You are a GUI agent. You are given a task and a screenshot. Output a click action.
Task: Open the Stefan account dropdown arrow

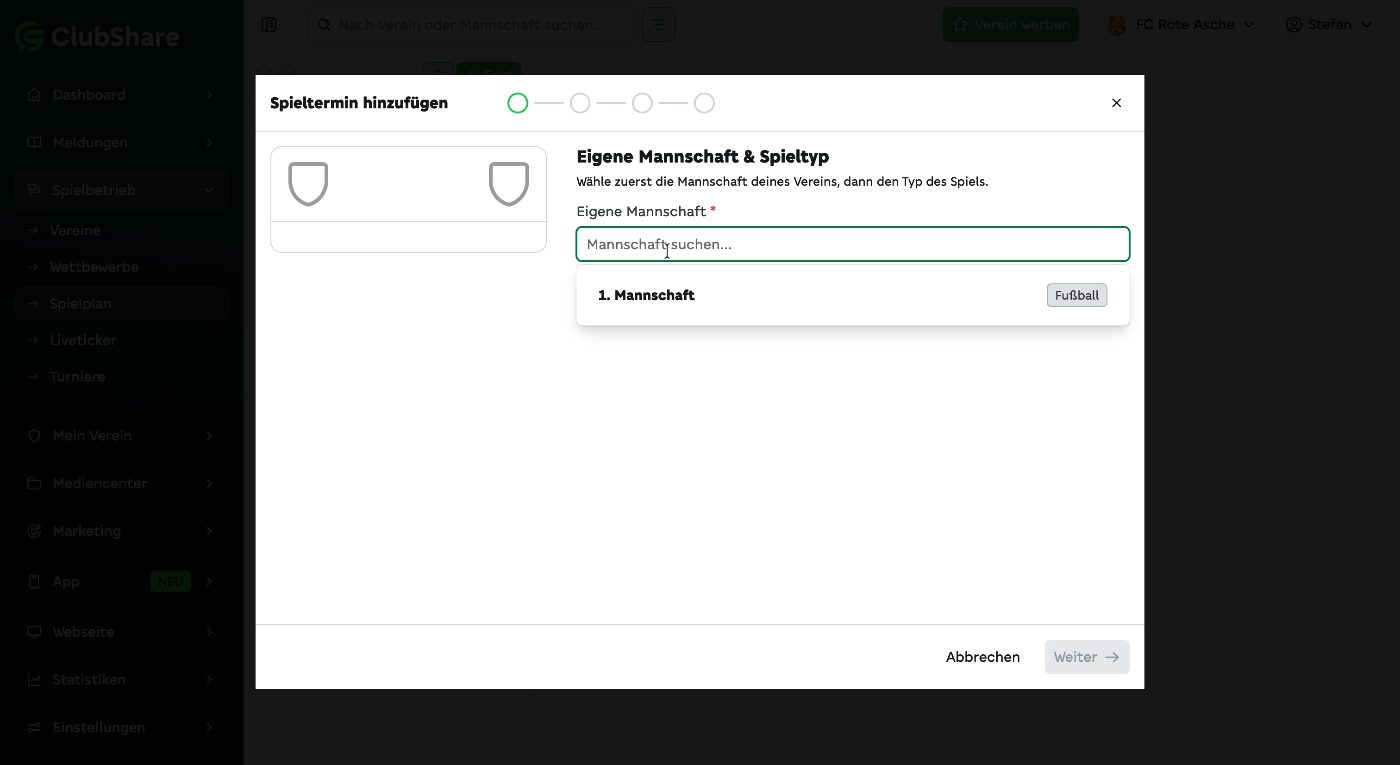tap(1366, 24)
